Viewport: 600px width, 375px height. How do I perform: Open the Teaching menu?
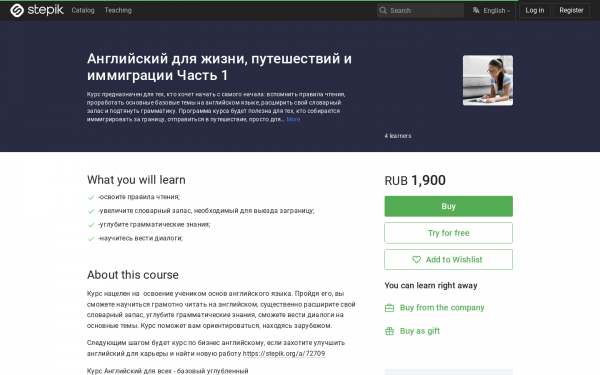point(118,10)
